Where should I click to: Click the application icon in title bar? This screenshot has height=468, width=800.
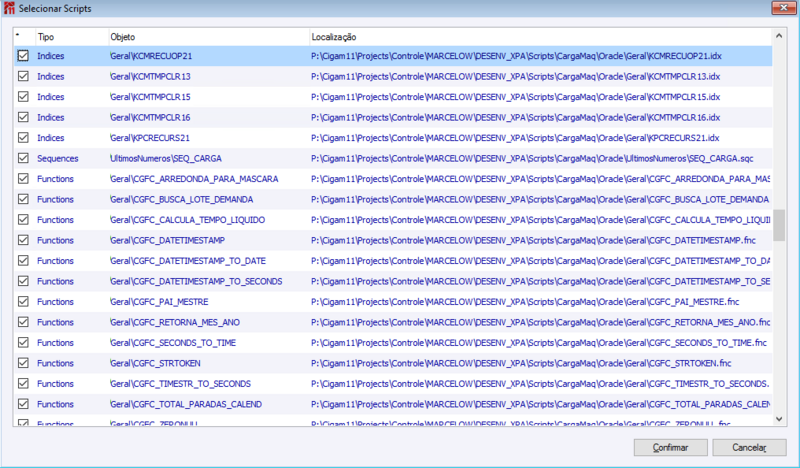tap(9, 8)
